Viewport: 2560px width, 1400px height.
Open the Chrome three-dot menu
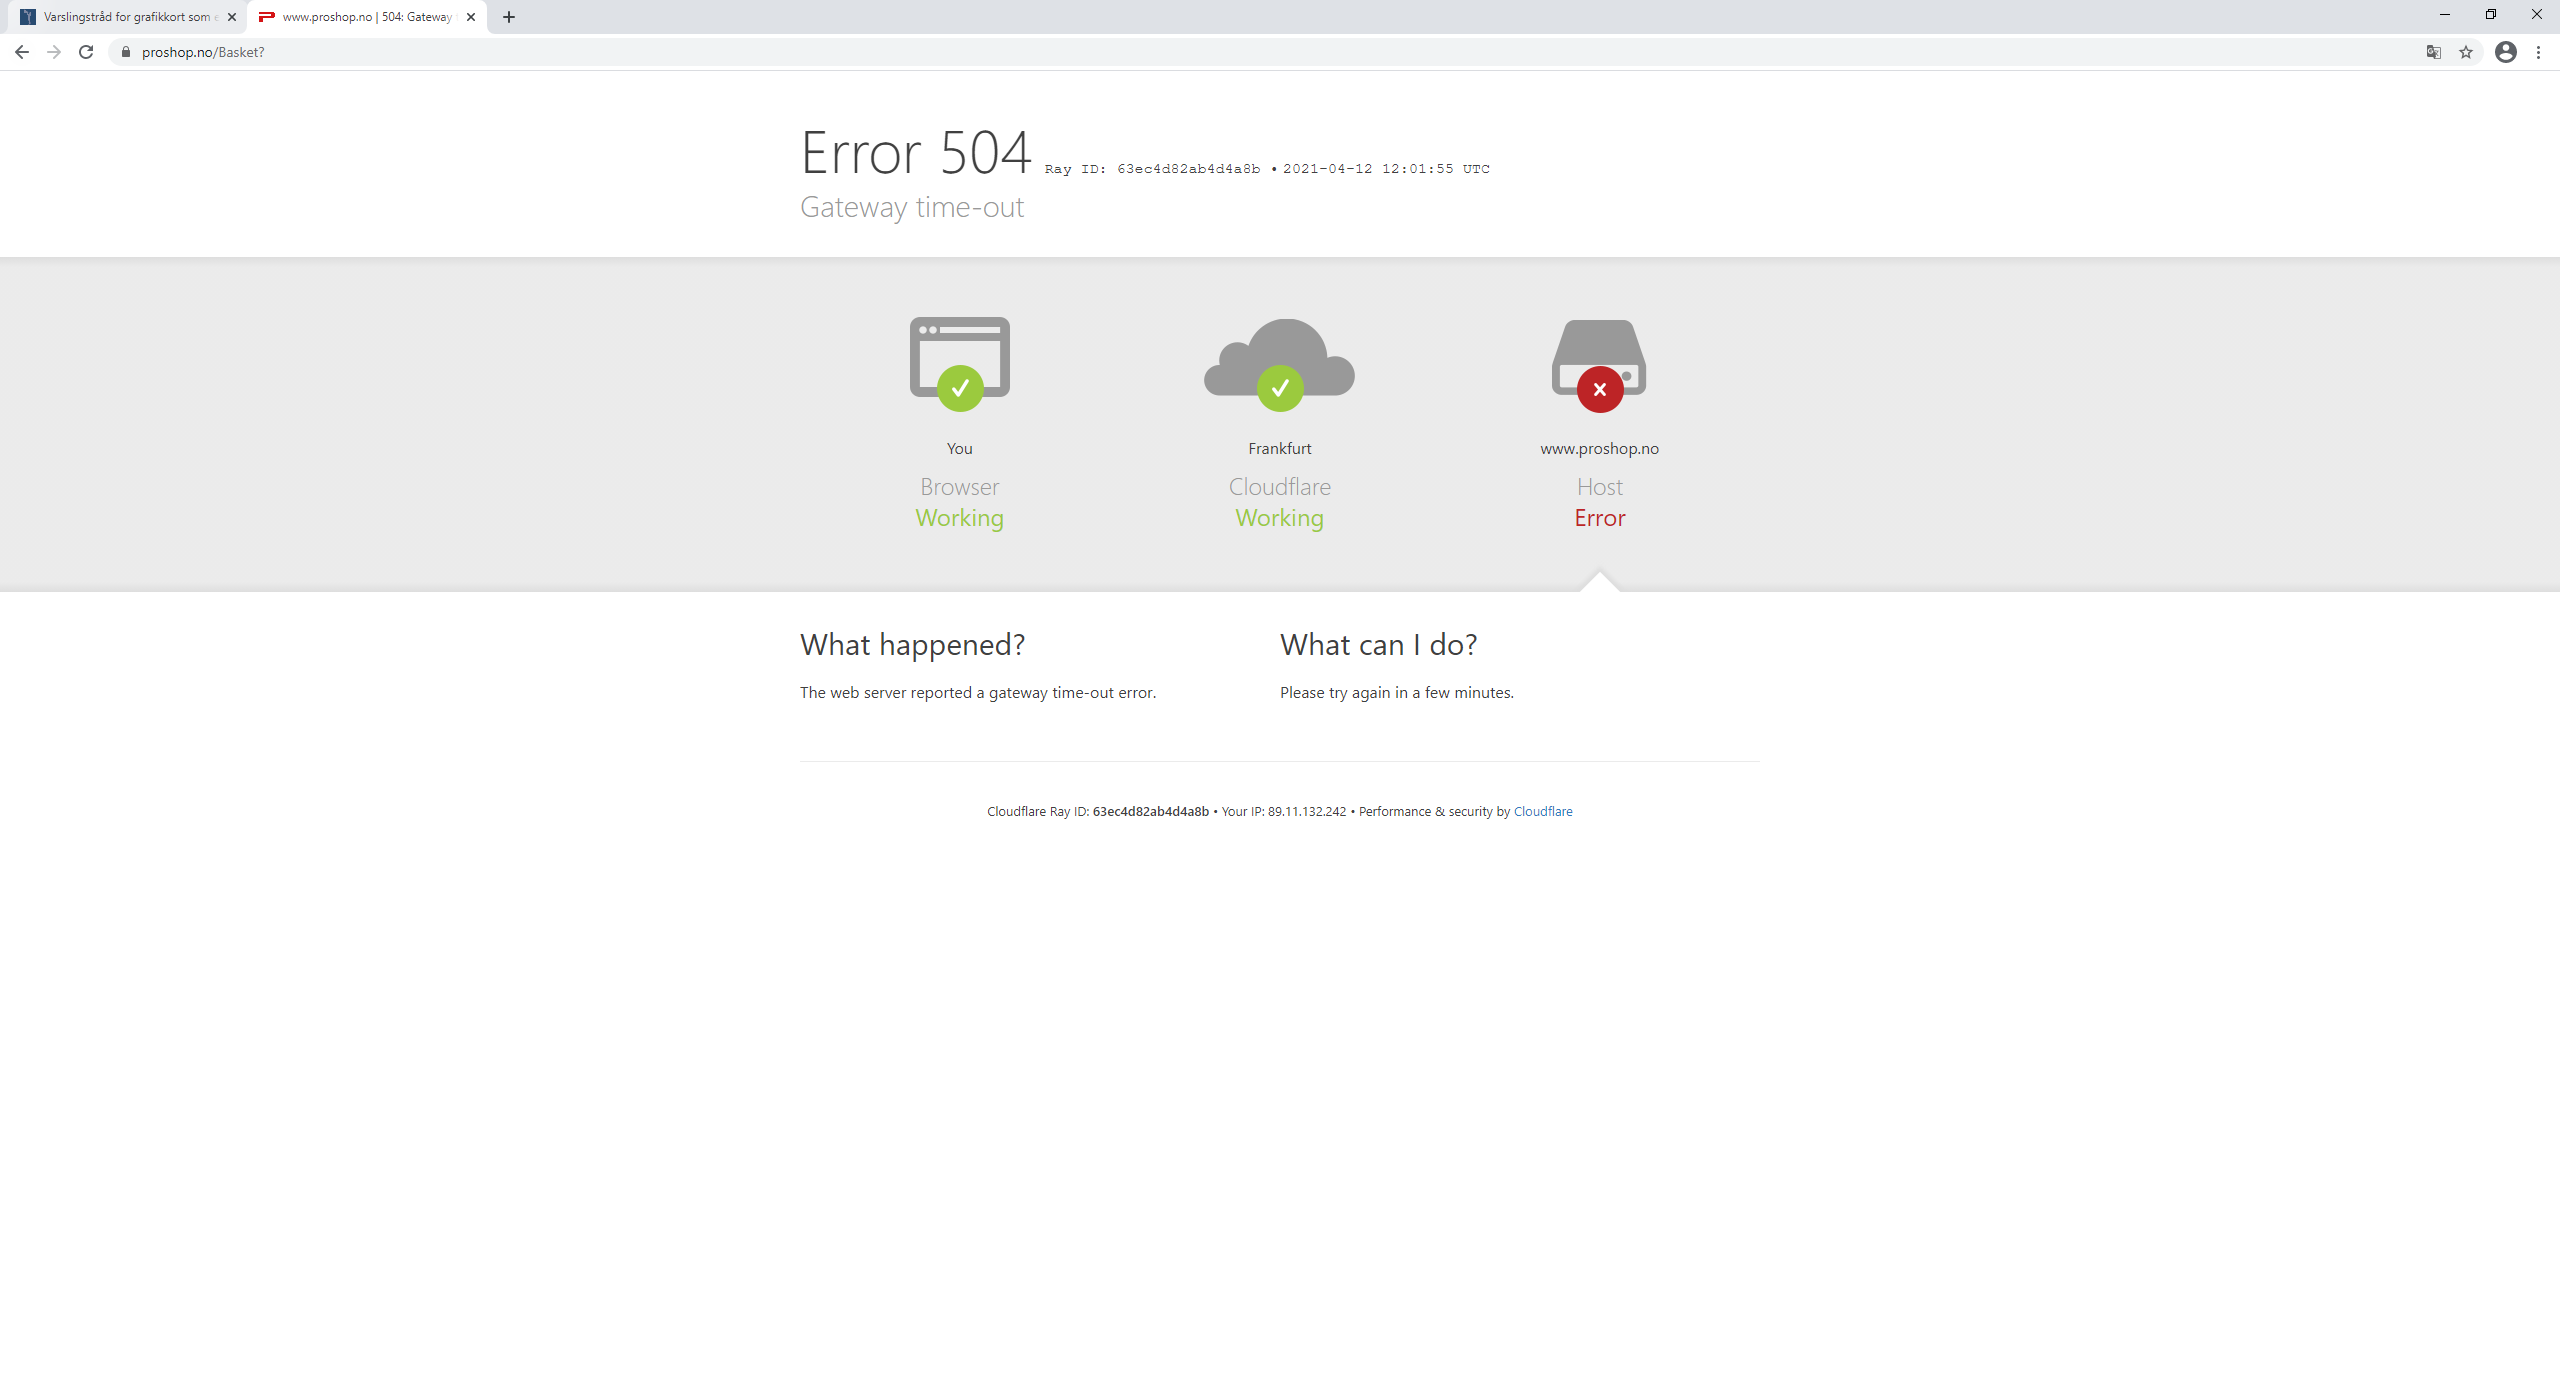point(2538,52)
